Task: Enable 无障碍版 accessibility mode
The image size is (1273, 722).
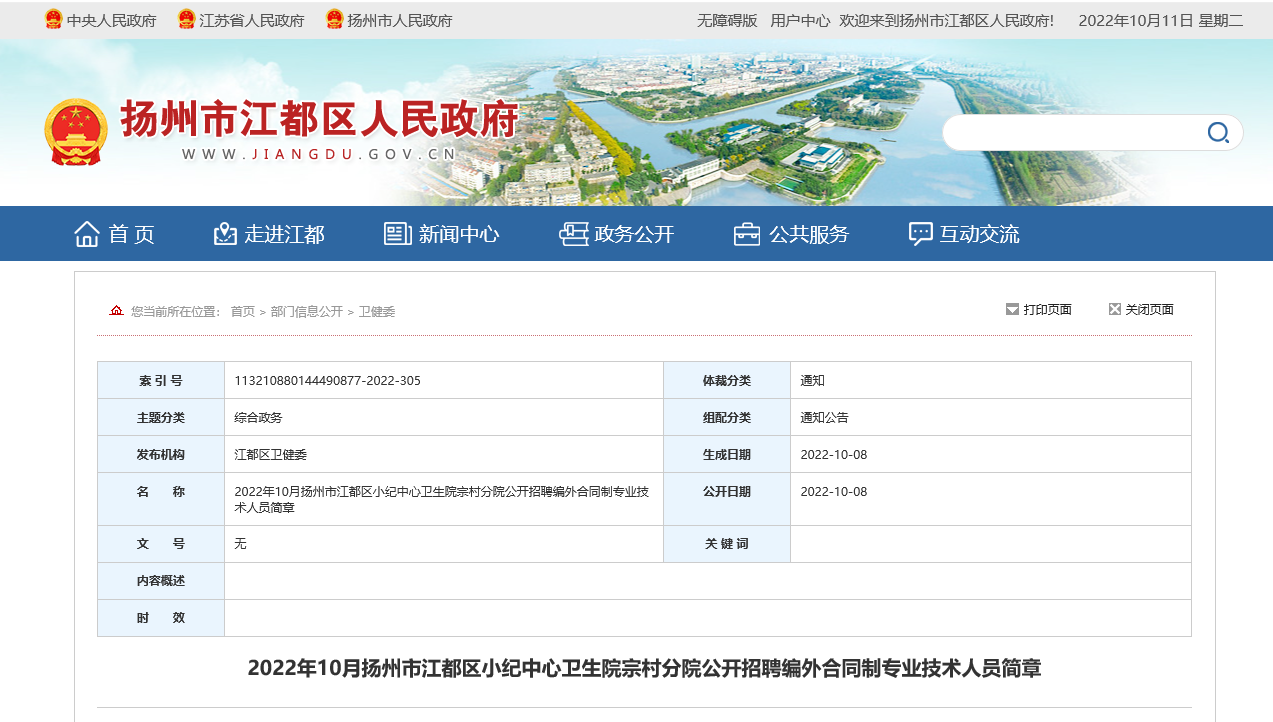Action: (x=727, y=20)
